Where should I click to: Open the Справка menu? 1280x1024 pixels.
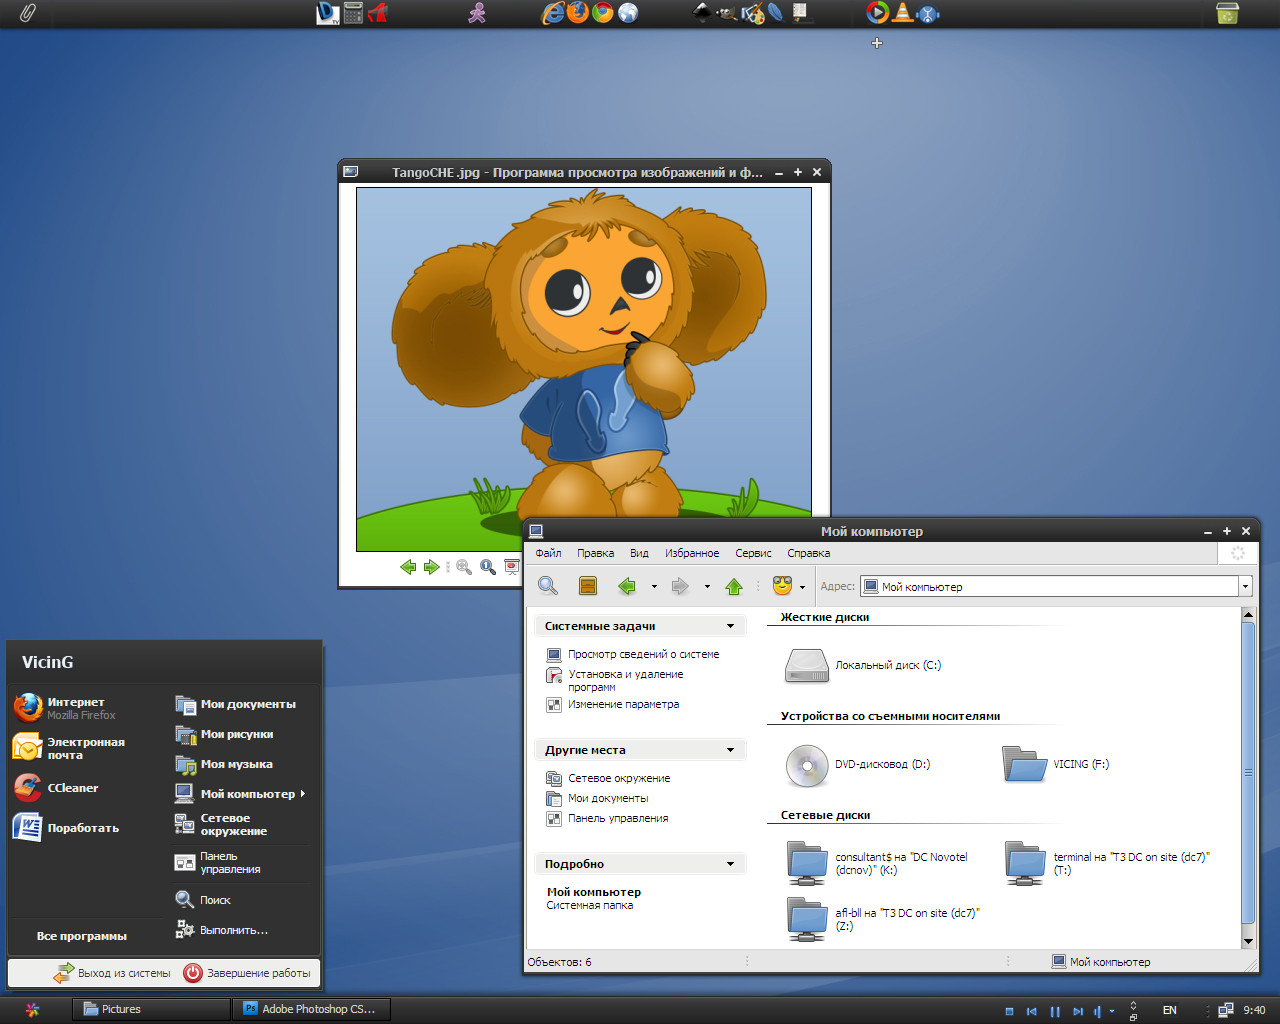[808, 553]
